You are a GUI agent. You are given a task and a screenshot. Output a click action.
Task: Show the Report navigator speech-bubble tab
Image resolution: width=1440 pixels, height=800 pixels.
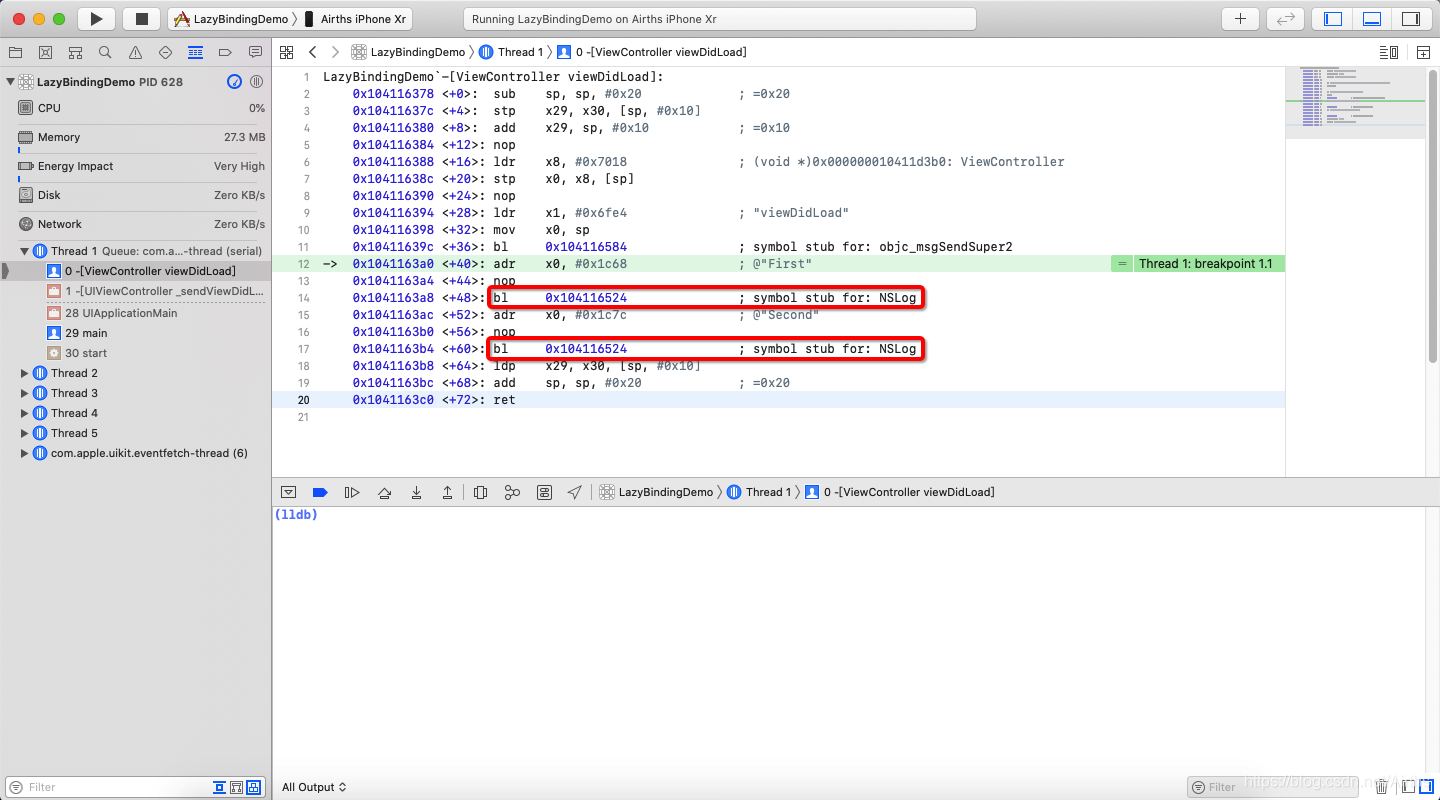point(255,52)
